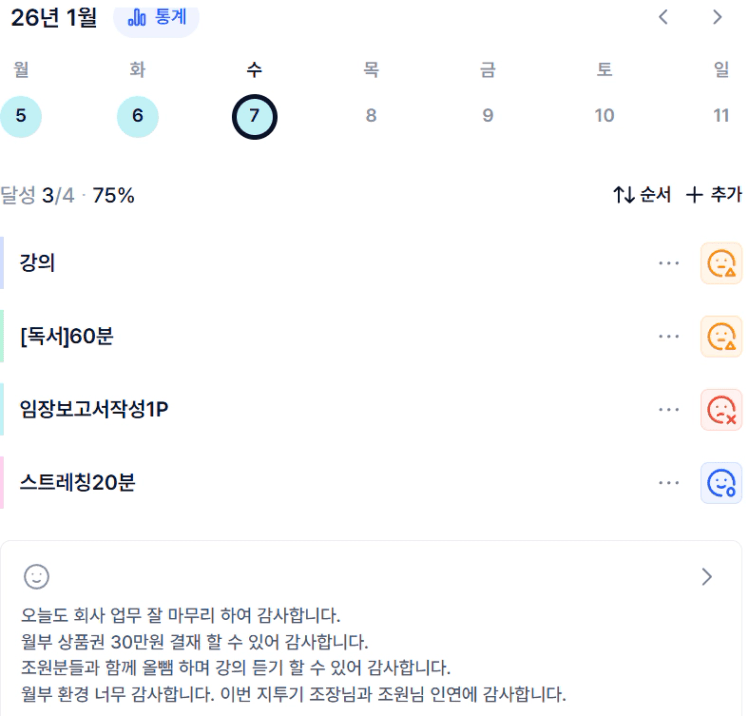The width and height of the screenshot is (749, 716).
Task: Select Tuesday the 6th
Action: click(x=138, y=116)
